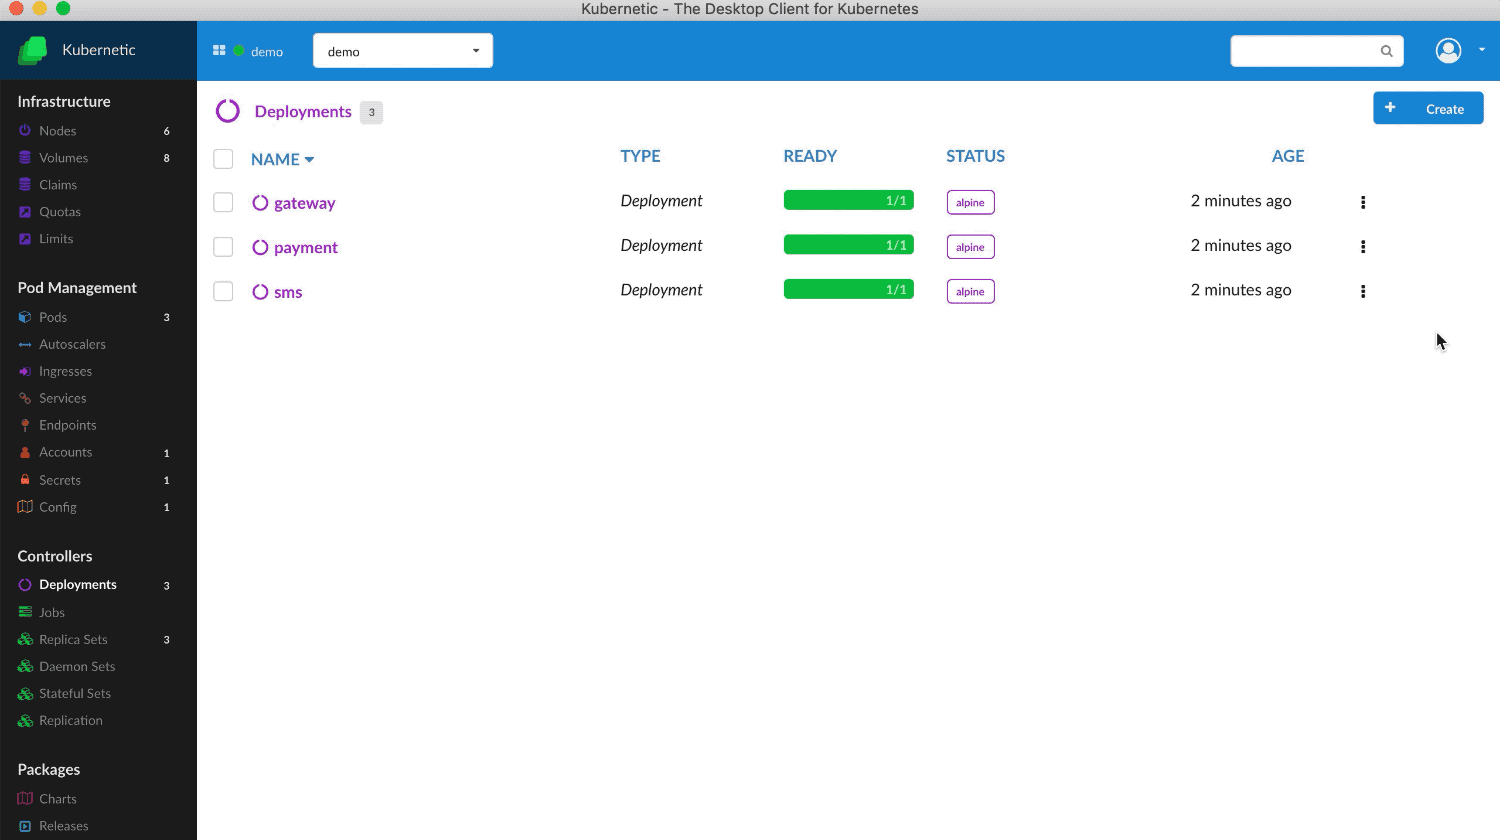The image size is (1500, 840).
Task: Click the Nodes power icon in sidebar
Action: pos(25,131)
